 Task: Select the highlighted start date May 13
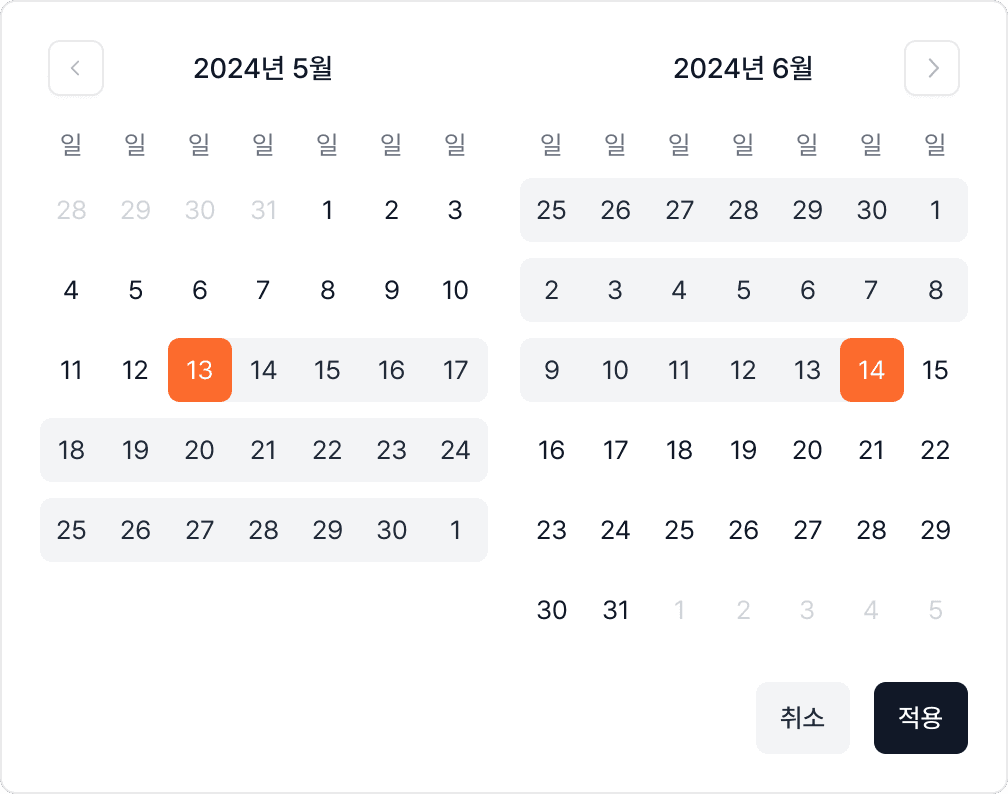click(x=200, y=370)
